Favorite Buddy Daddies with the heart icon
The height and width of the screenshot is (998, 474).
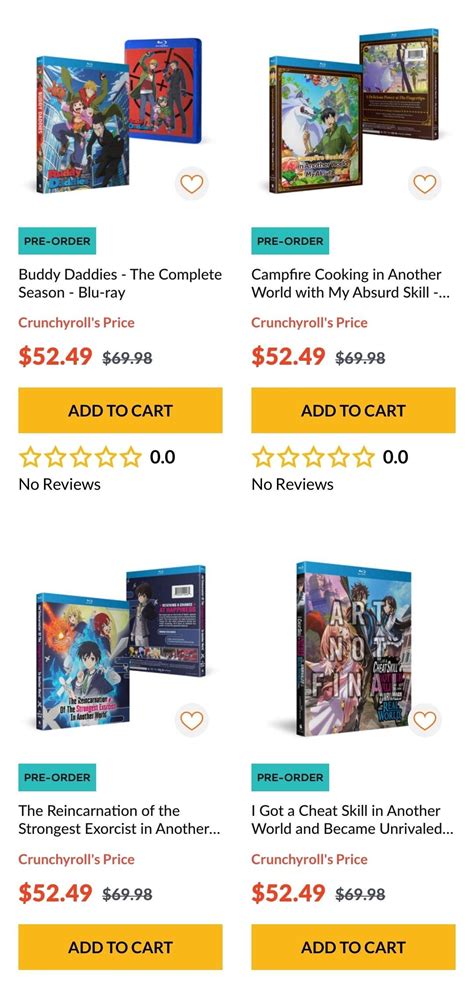pyautogui.click(x=192, y=184)
